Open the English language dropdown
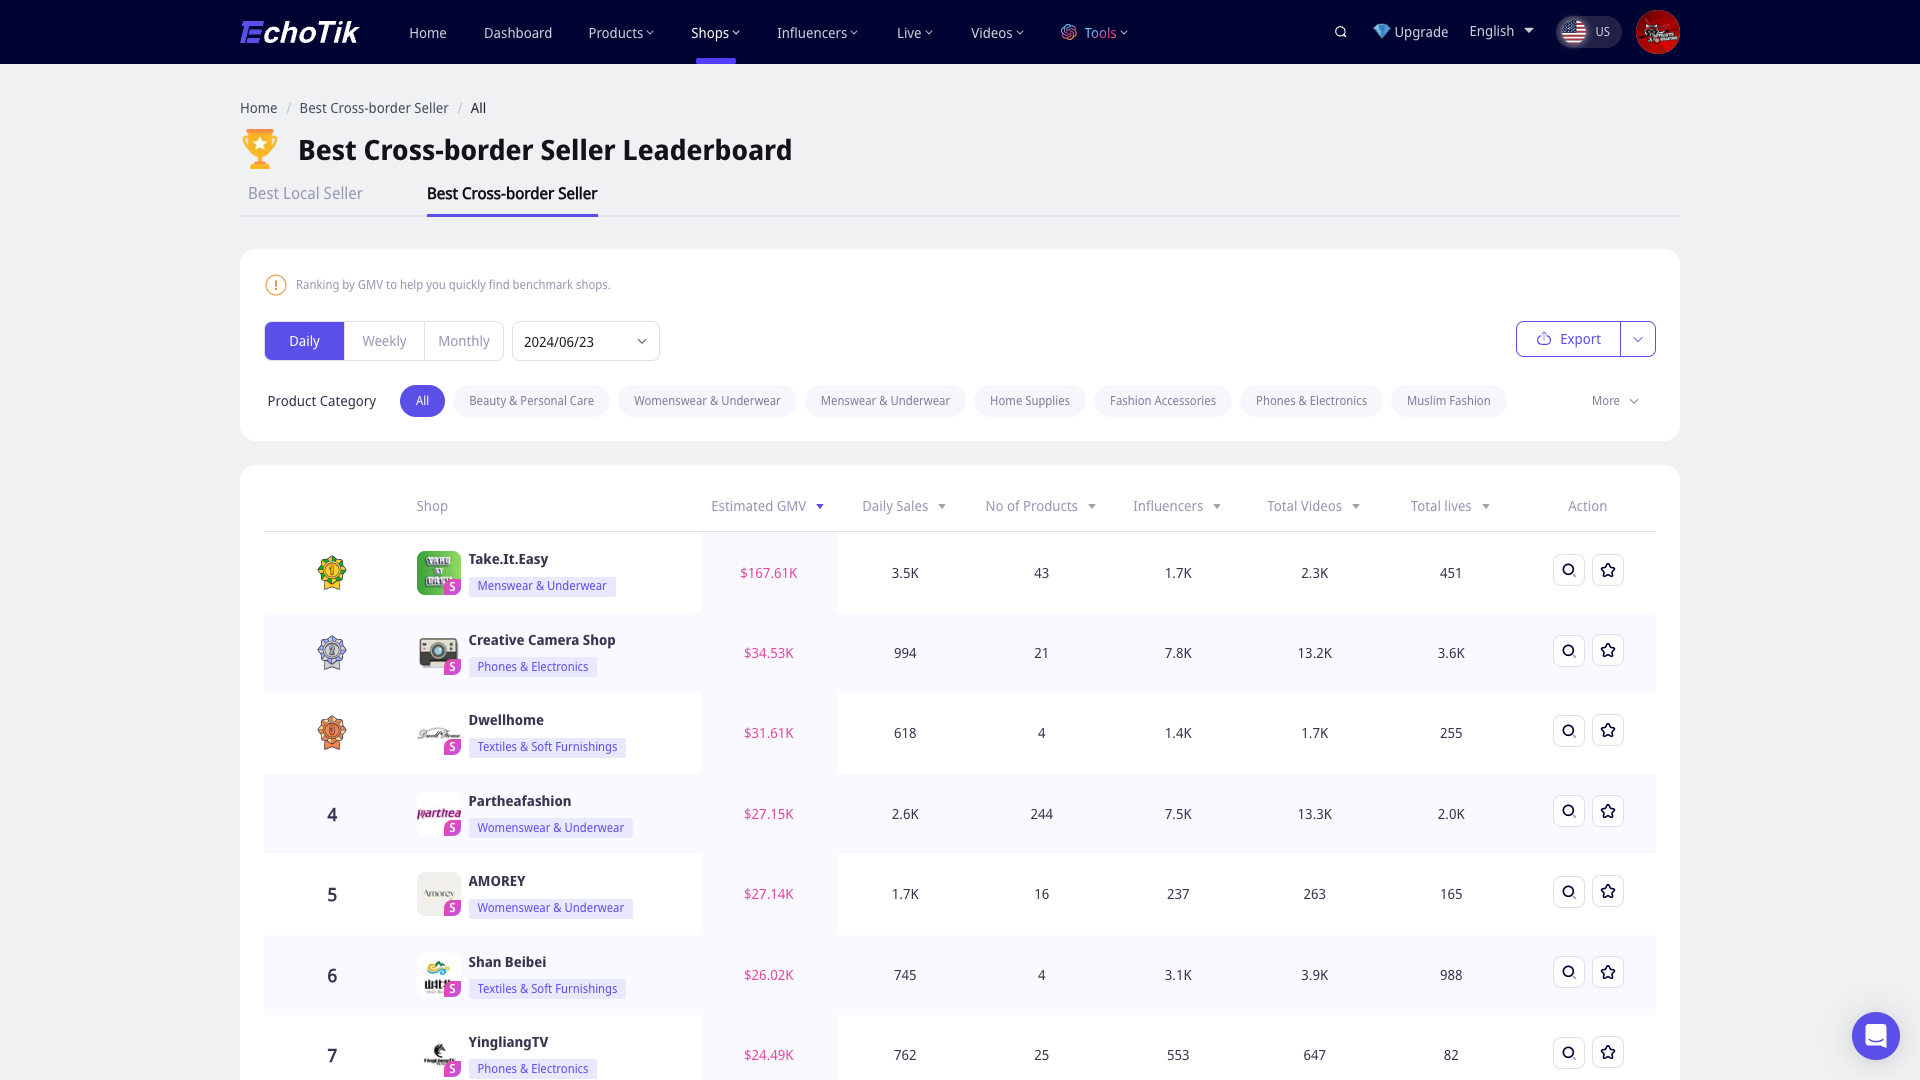 1500,31
